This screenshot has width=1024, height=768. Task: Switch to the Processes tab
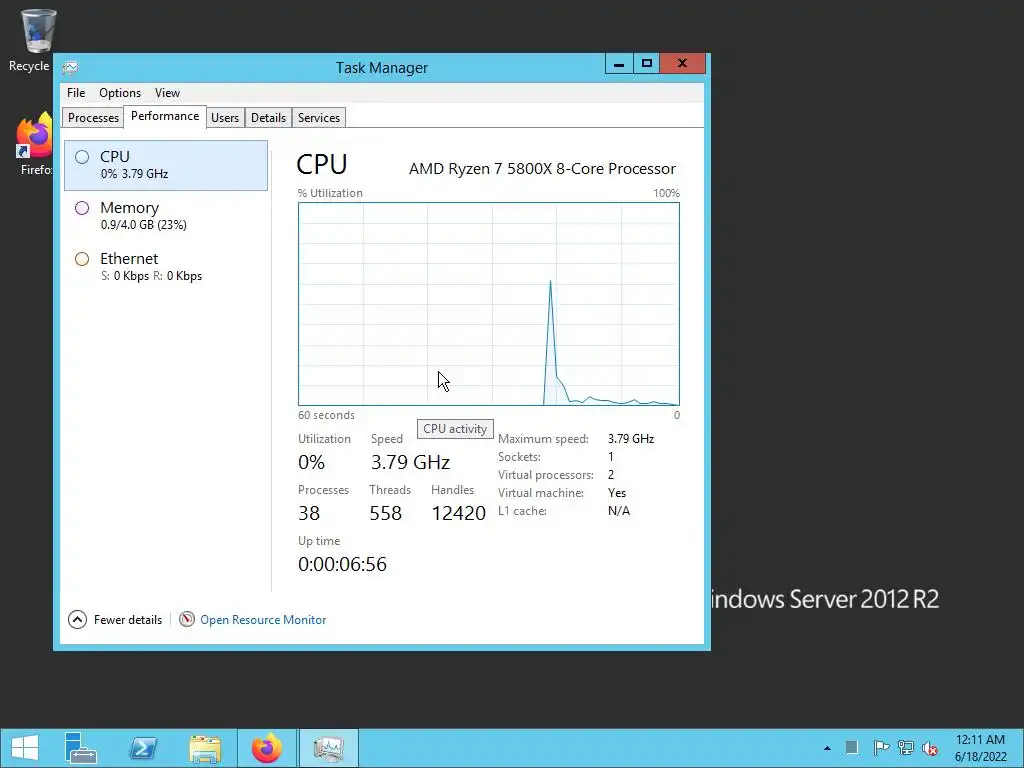click(x=93, y=118)
